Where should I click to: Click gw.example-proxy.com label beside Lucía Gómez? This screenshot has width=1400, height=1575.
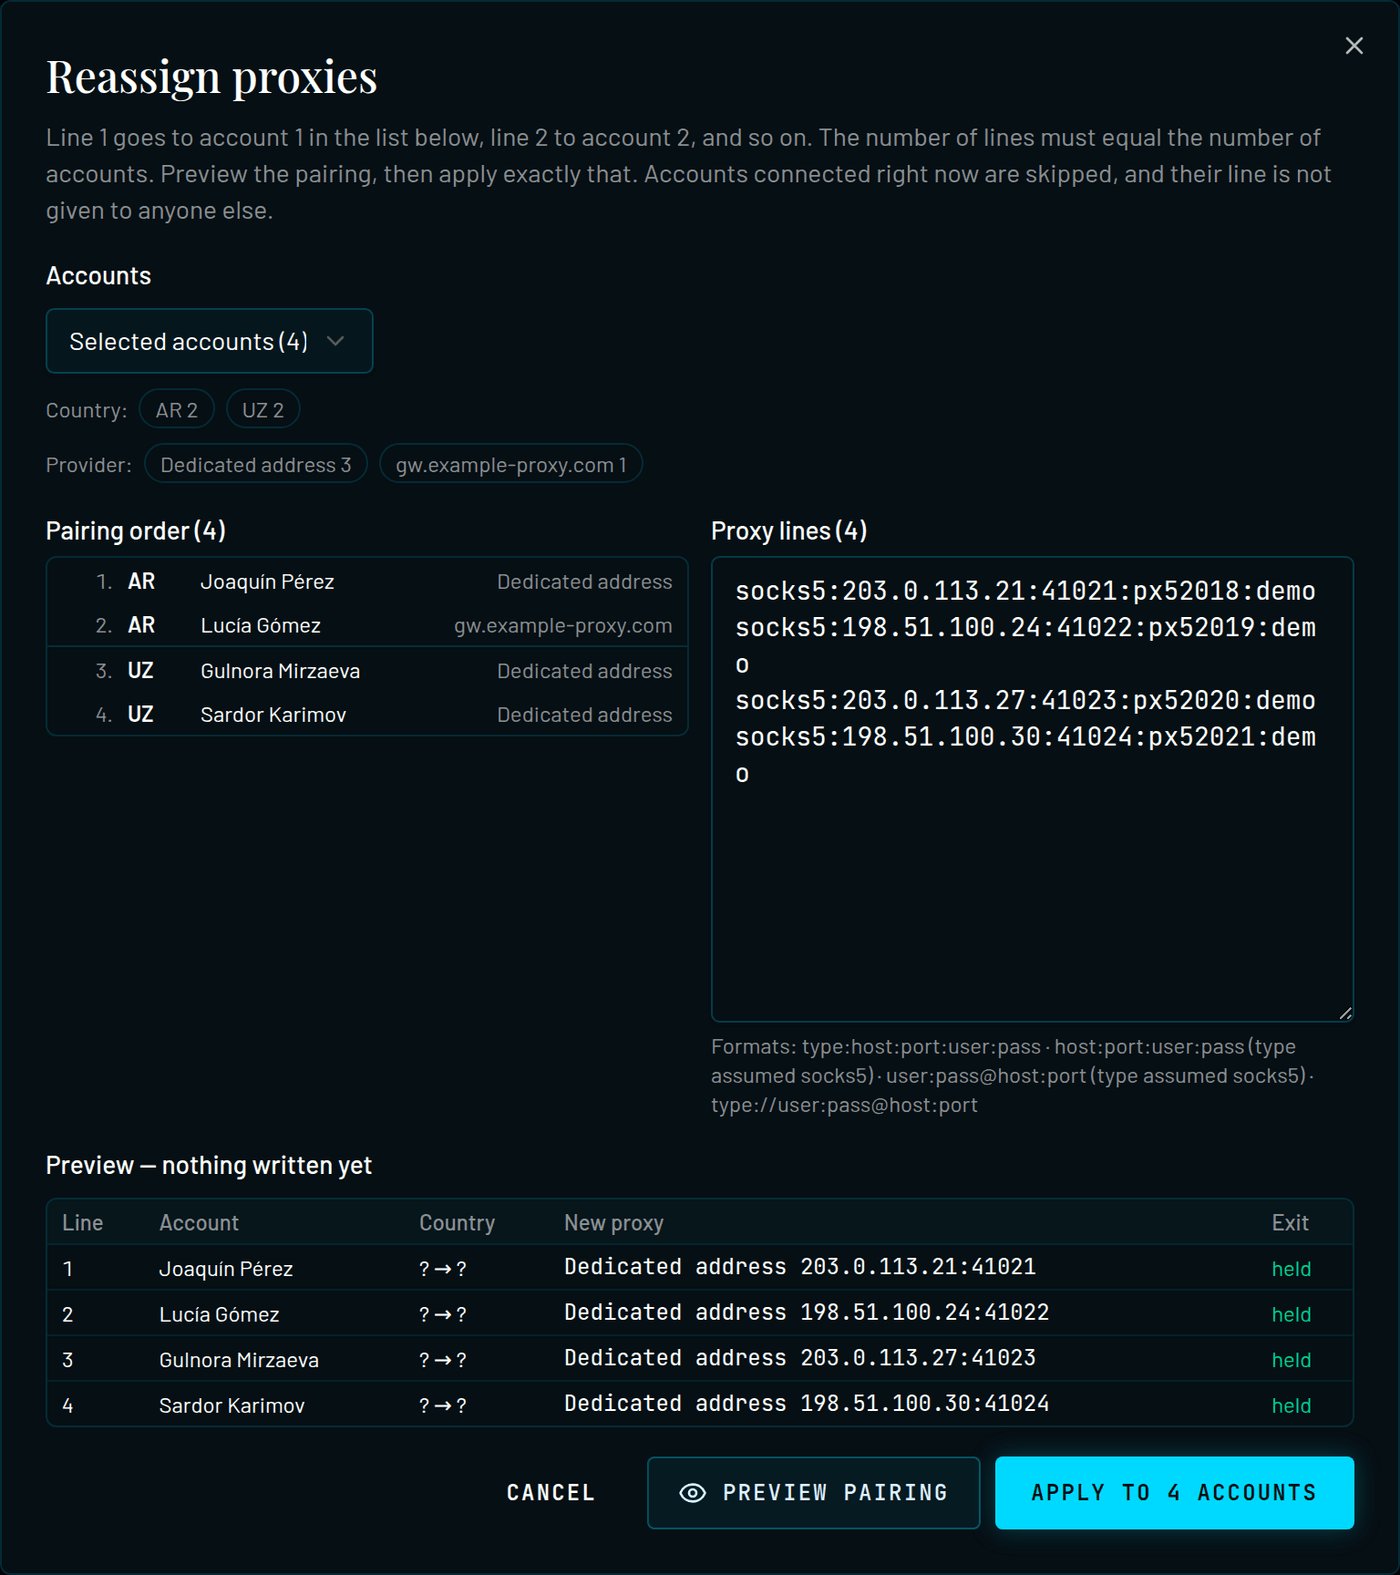563,626
